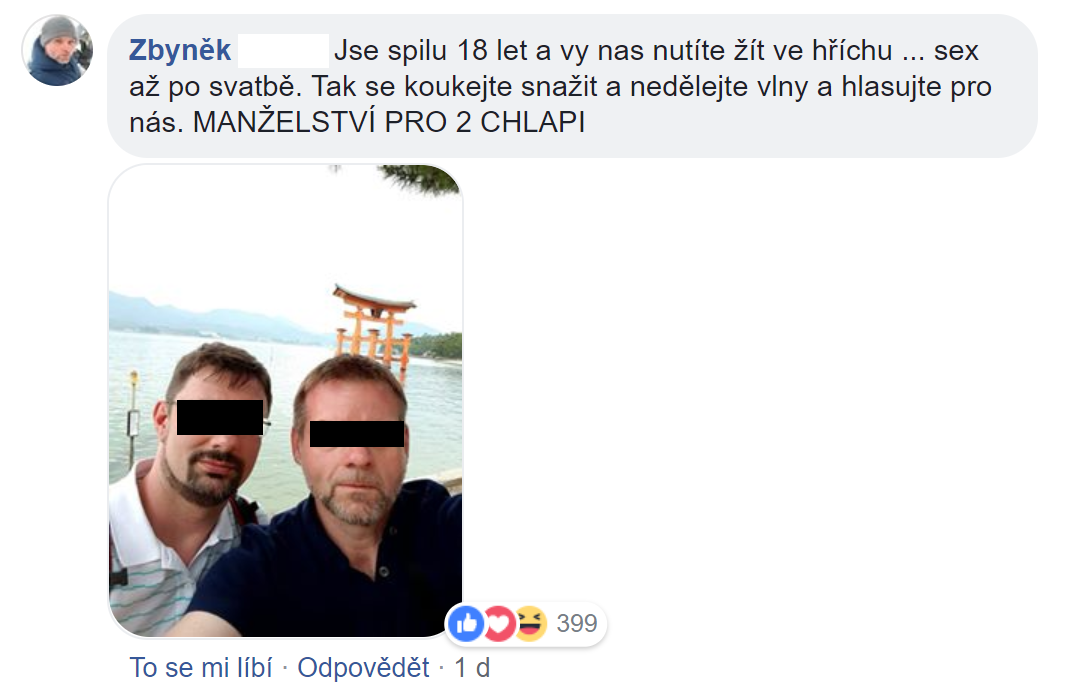Click the red heart Love reaction icon

(x=499, y=623)
